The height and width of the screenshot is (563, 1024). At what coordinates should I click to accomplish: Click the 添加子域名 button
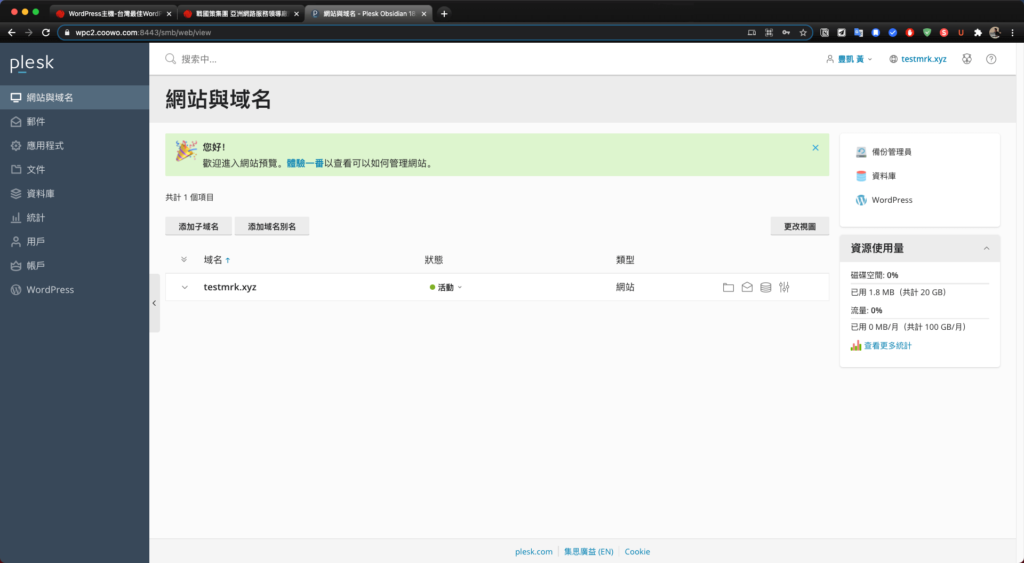coord(199,227)
